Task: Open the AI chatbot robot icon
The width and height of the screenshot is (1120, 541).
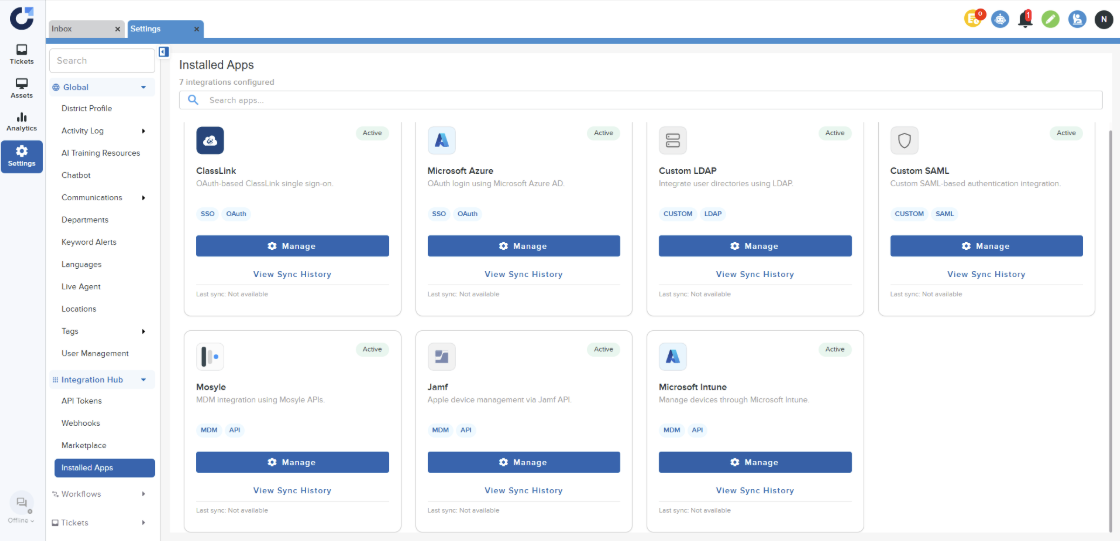Action: coord(1000,19)
